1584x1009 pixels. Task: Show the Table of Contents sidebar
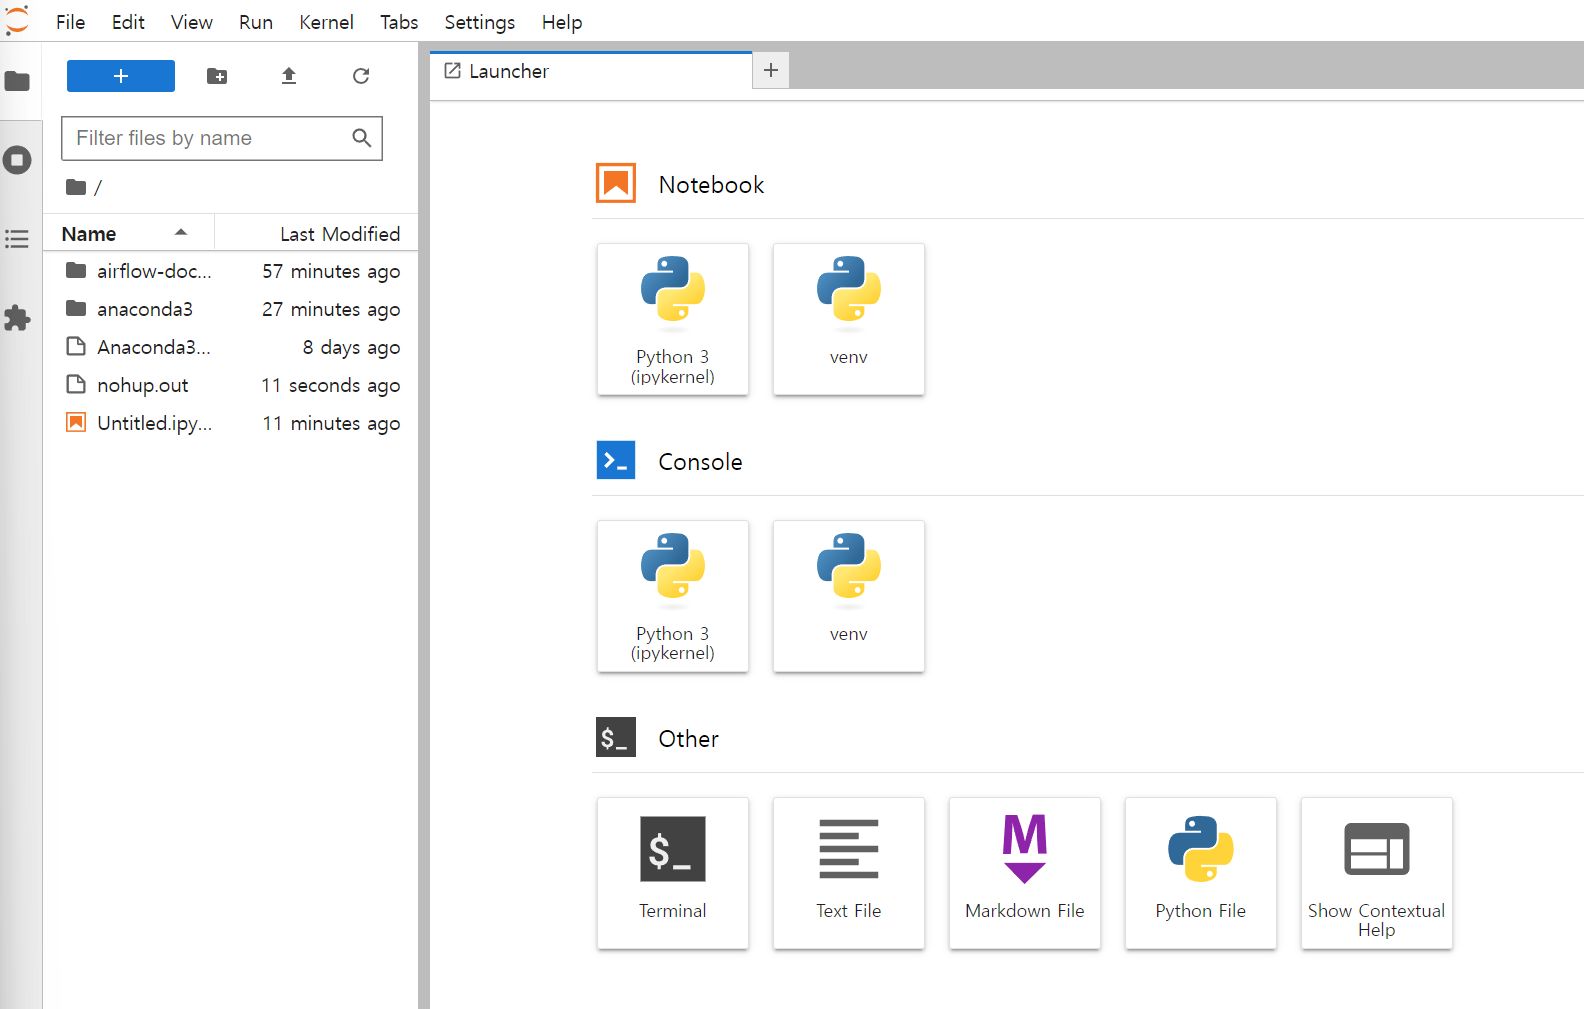click(17, 239)
